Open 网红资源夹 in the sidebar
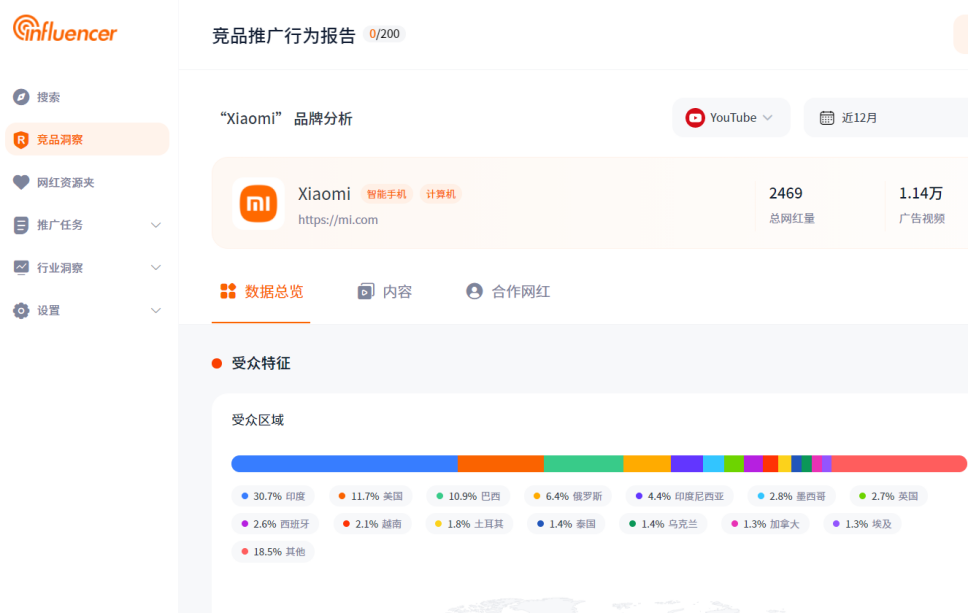The height and width of the screenshot is (613, 968). 86,182
